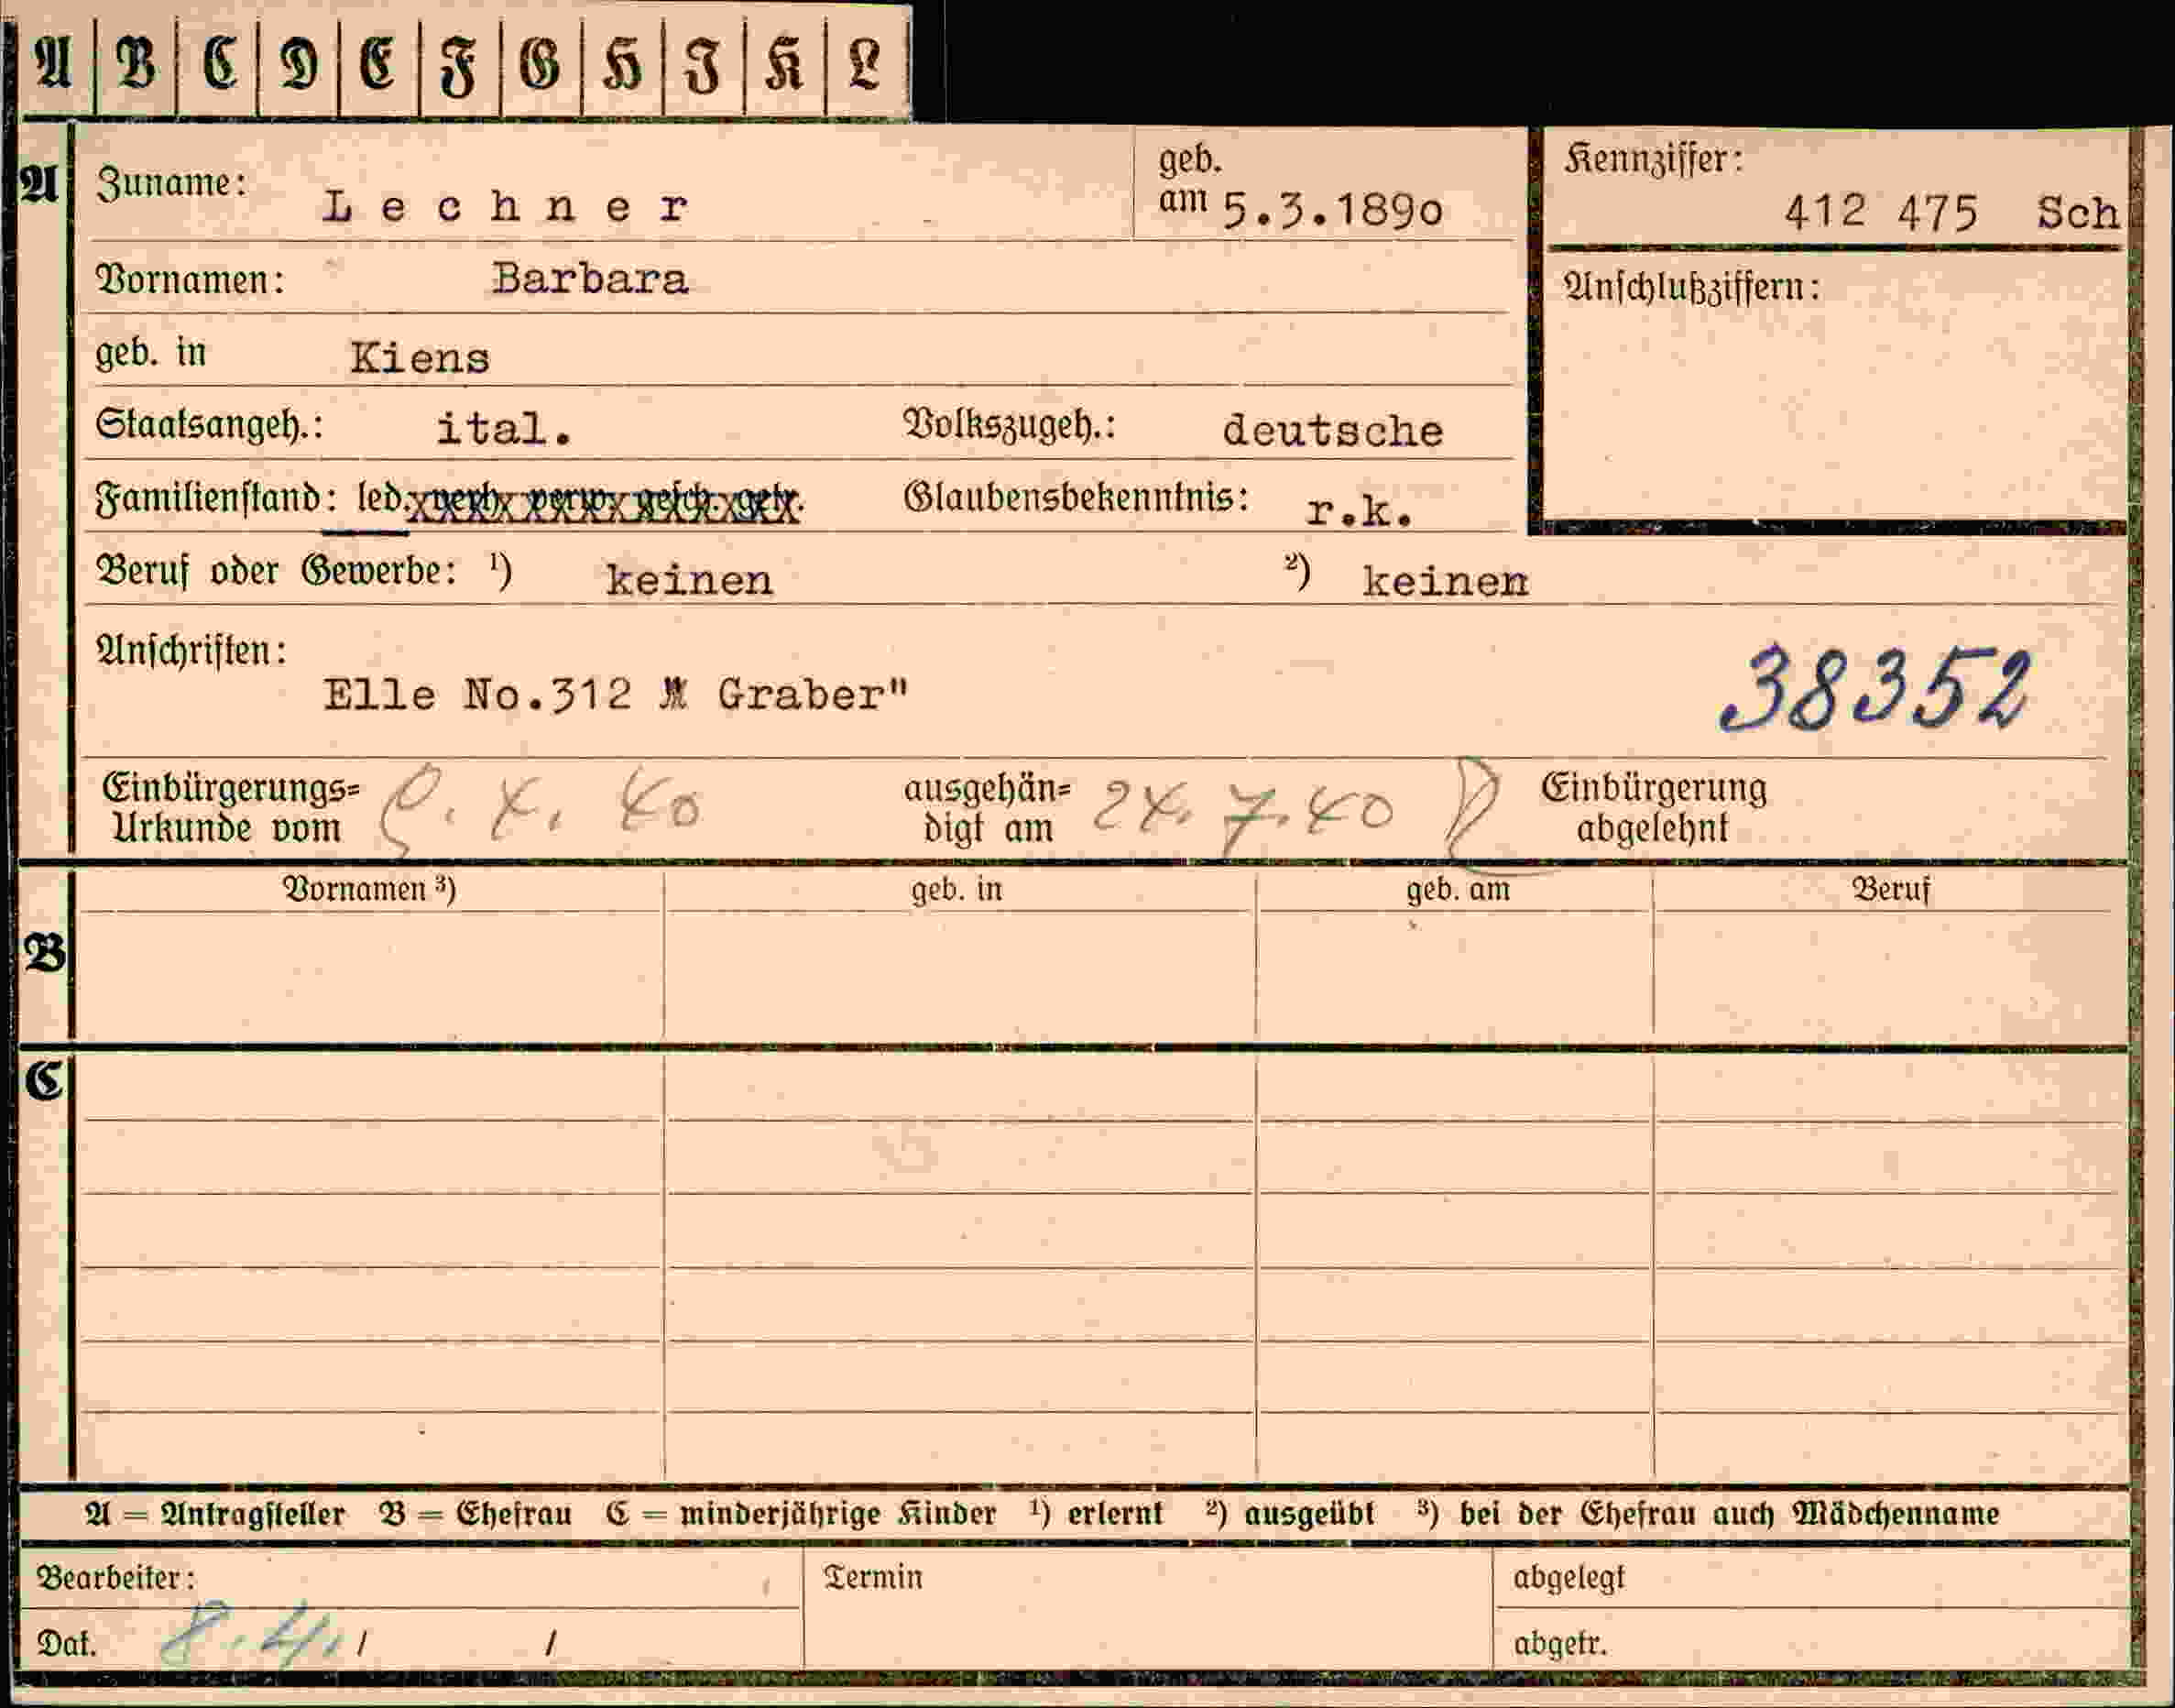
Task: Click the address Elle No.312 Graber
Action: pos(616,694)
